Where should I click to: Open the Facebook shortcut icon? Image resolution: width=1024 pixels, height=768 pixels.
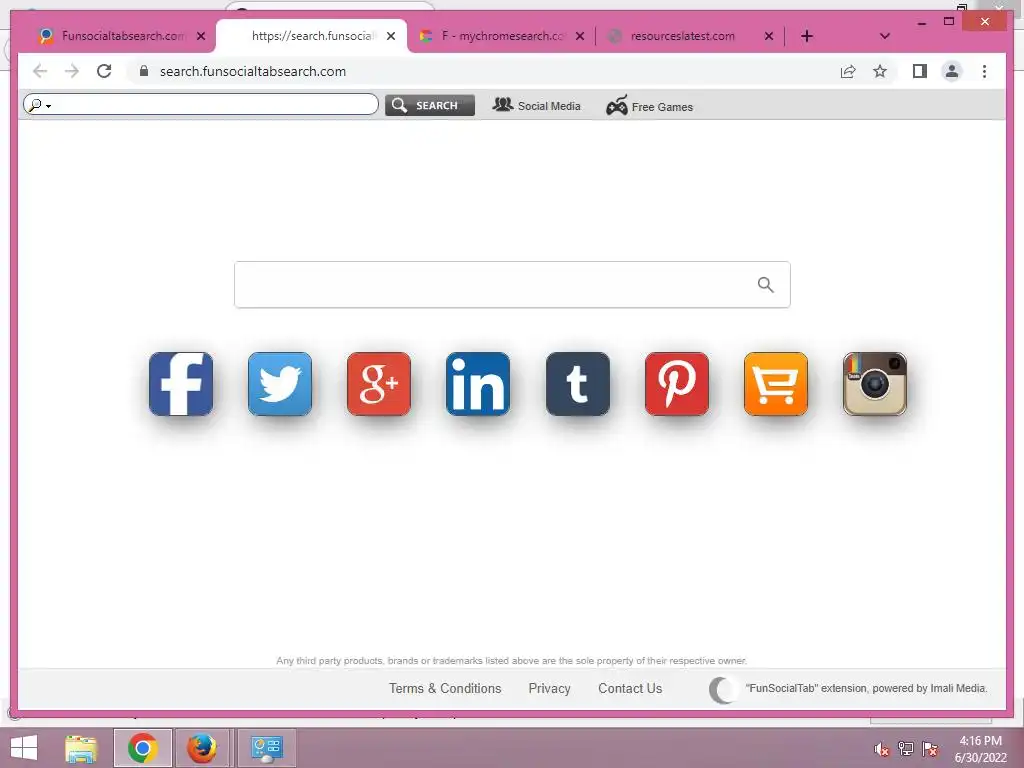point(181,384)
